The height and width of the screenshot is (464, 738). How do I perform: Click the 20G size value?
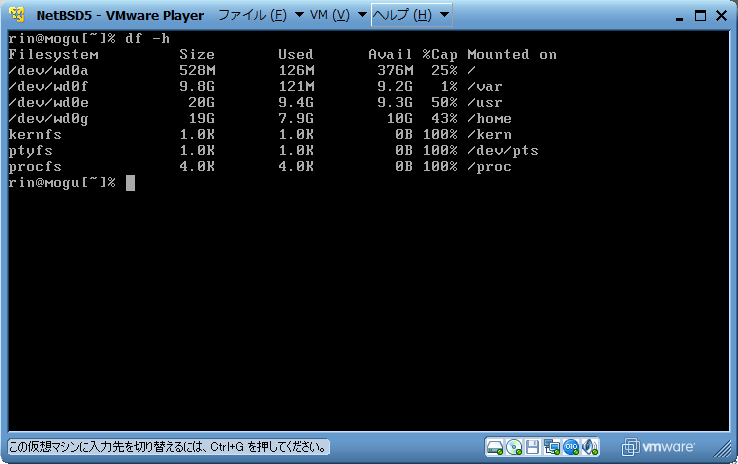click(201, 103)
